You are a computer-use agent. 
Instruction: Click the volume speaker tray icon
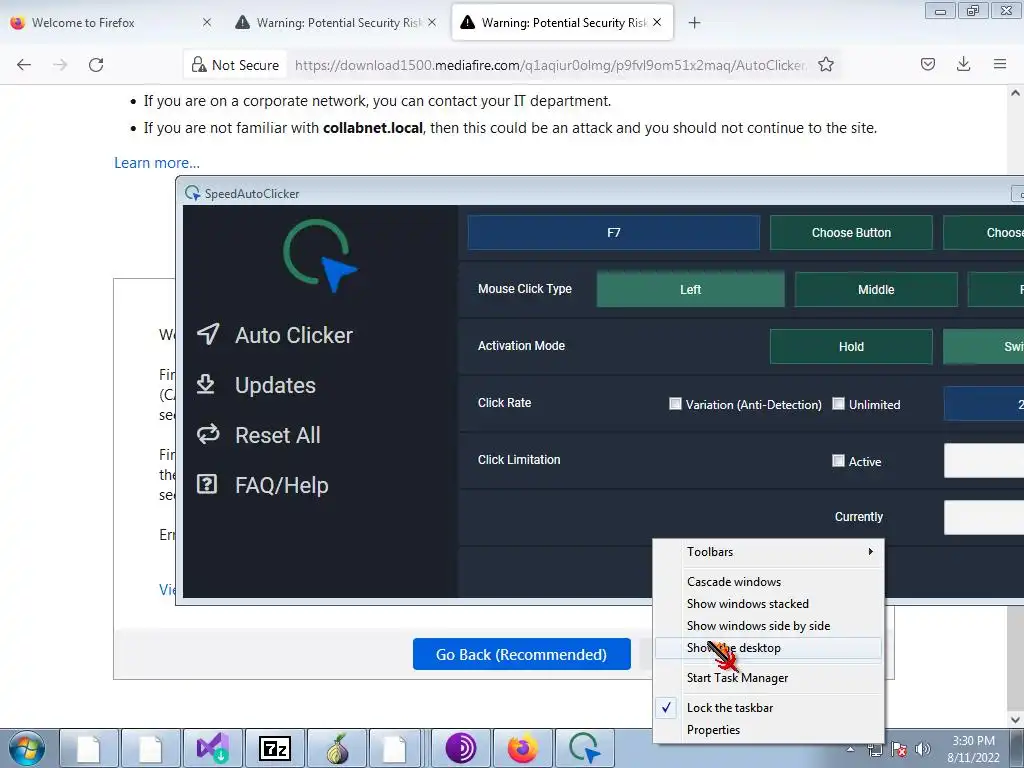[922, 750]
